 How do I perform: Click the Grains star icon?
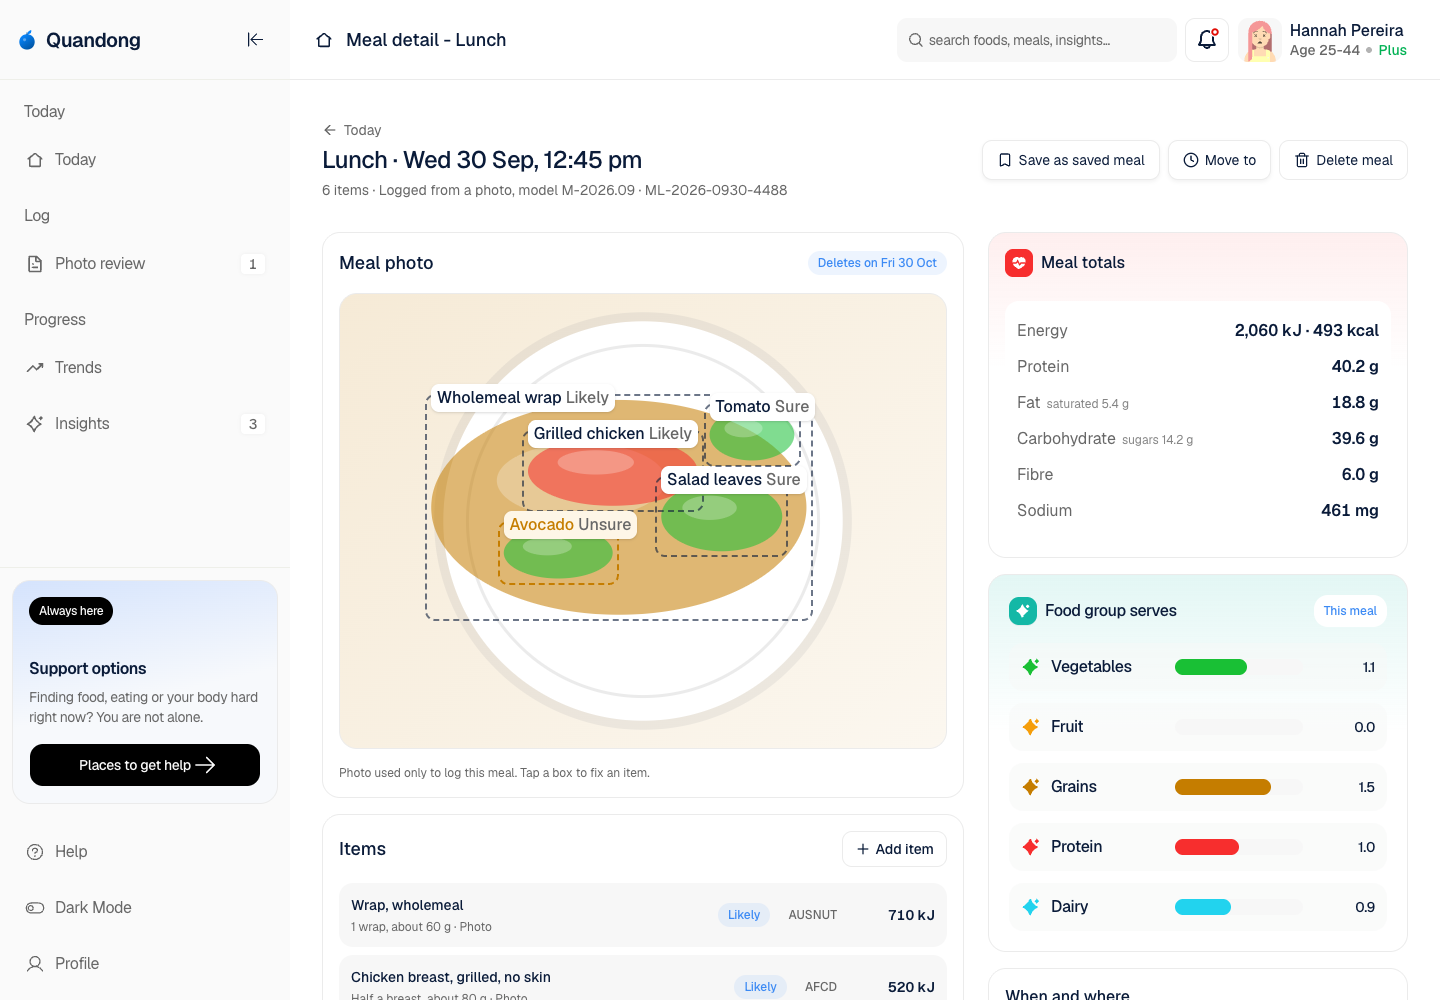pos(1031,787)
